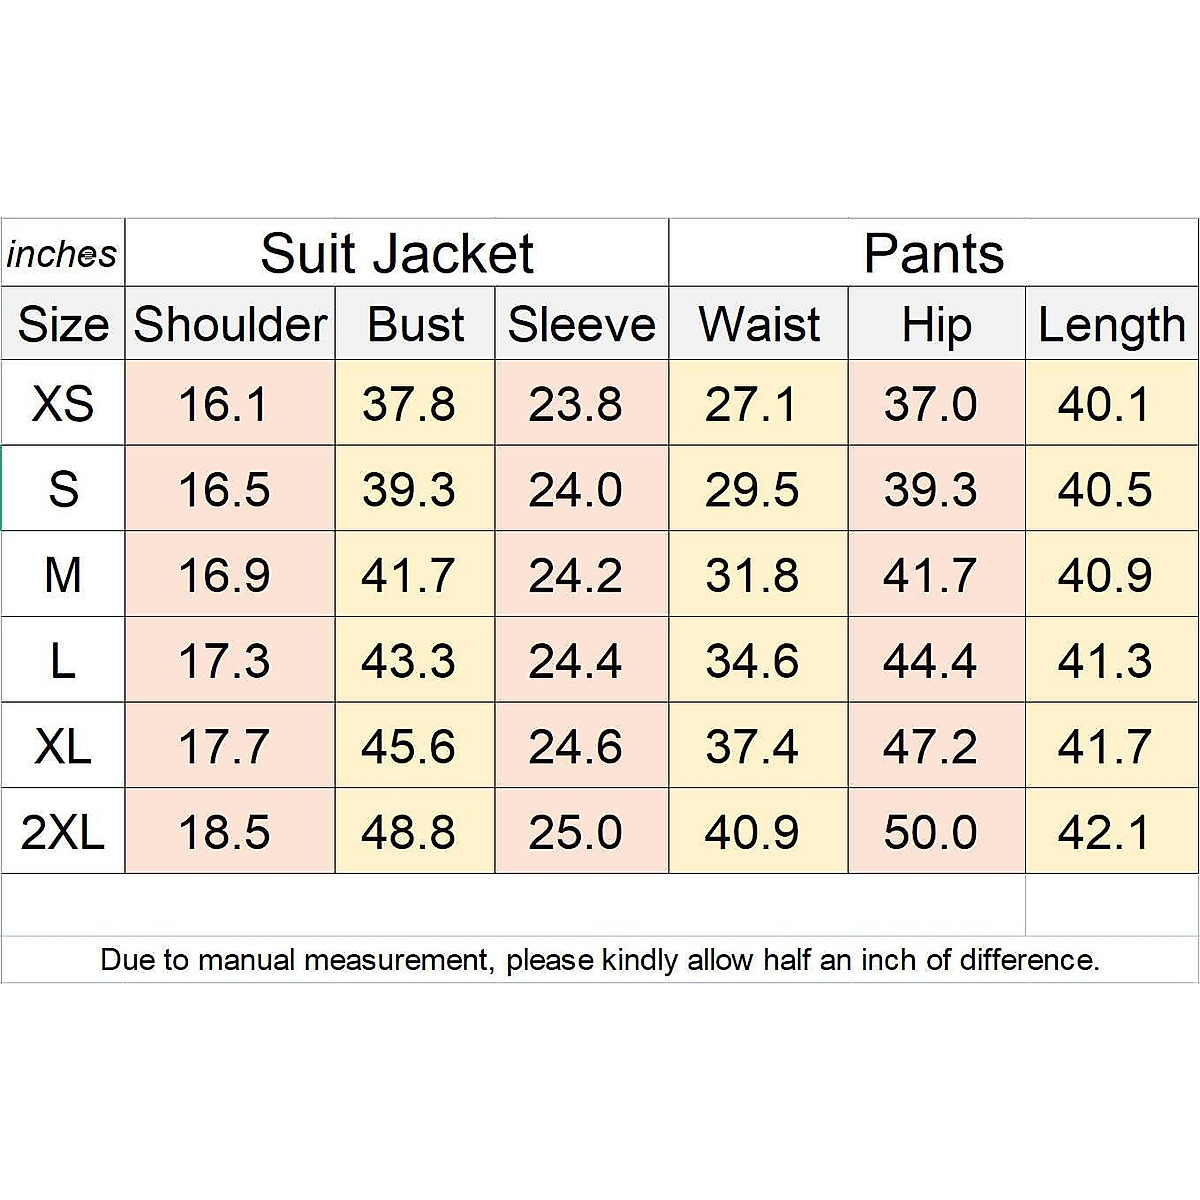Viewport: 1200px width, 1200px height.
Task: Click sleeve value 25.0 for 2XL
Action: [x=575, y=832]
